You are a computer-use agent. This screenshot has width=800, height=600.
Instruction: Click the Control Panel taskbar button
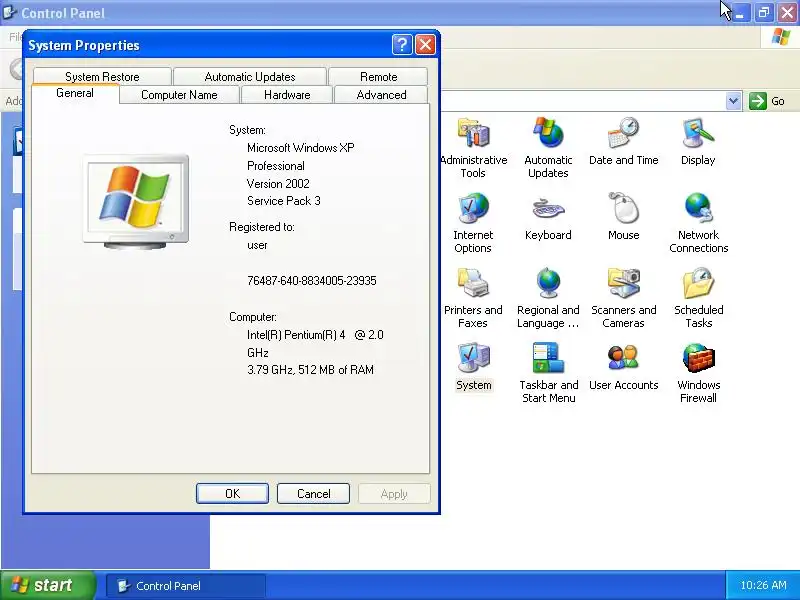(x=186, y=586)
